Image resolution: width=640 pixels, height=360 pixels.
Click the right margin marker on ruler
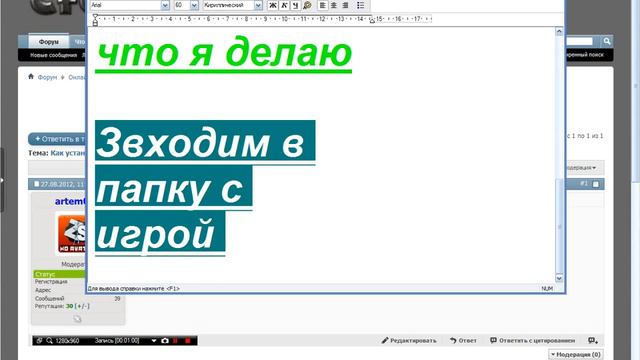[x=372, y=20]
